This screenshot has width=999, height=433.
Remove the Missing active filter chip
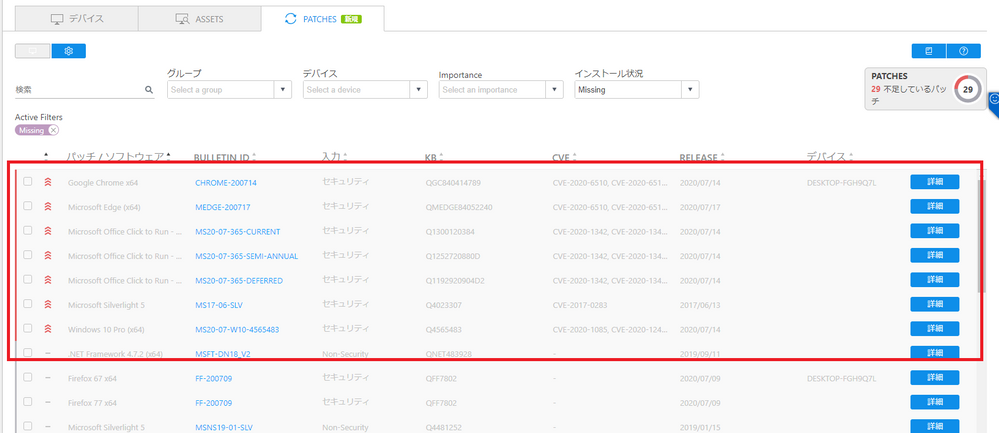pos(54,130)
